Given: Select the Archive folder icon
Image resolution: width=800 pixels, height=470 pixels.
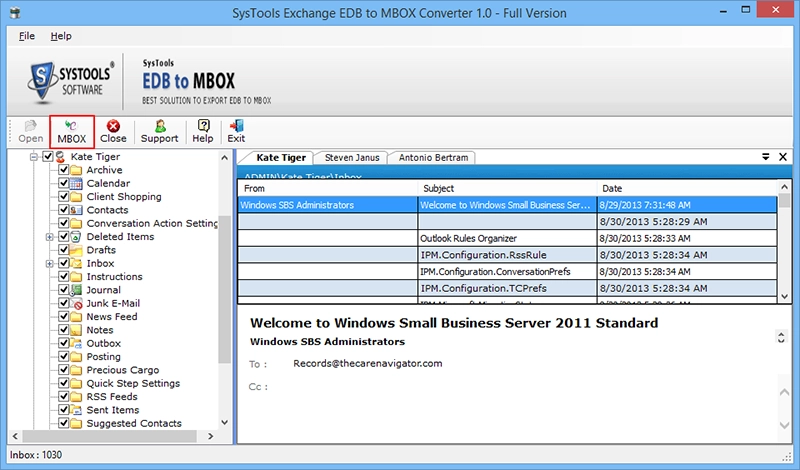Looking at the screenshot, I should 76,170.
